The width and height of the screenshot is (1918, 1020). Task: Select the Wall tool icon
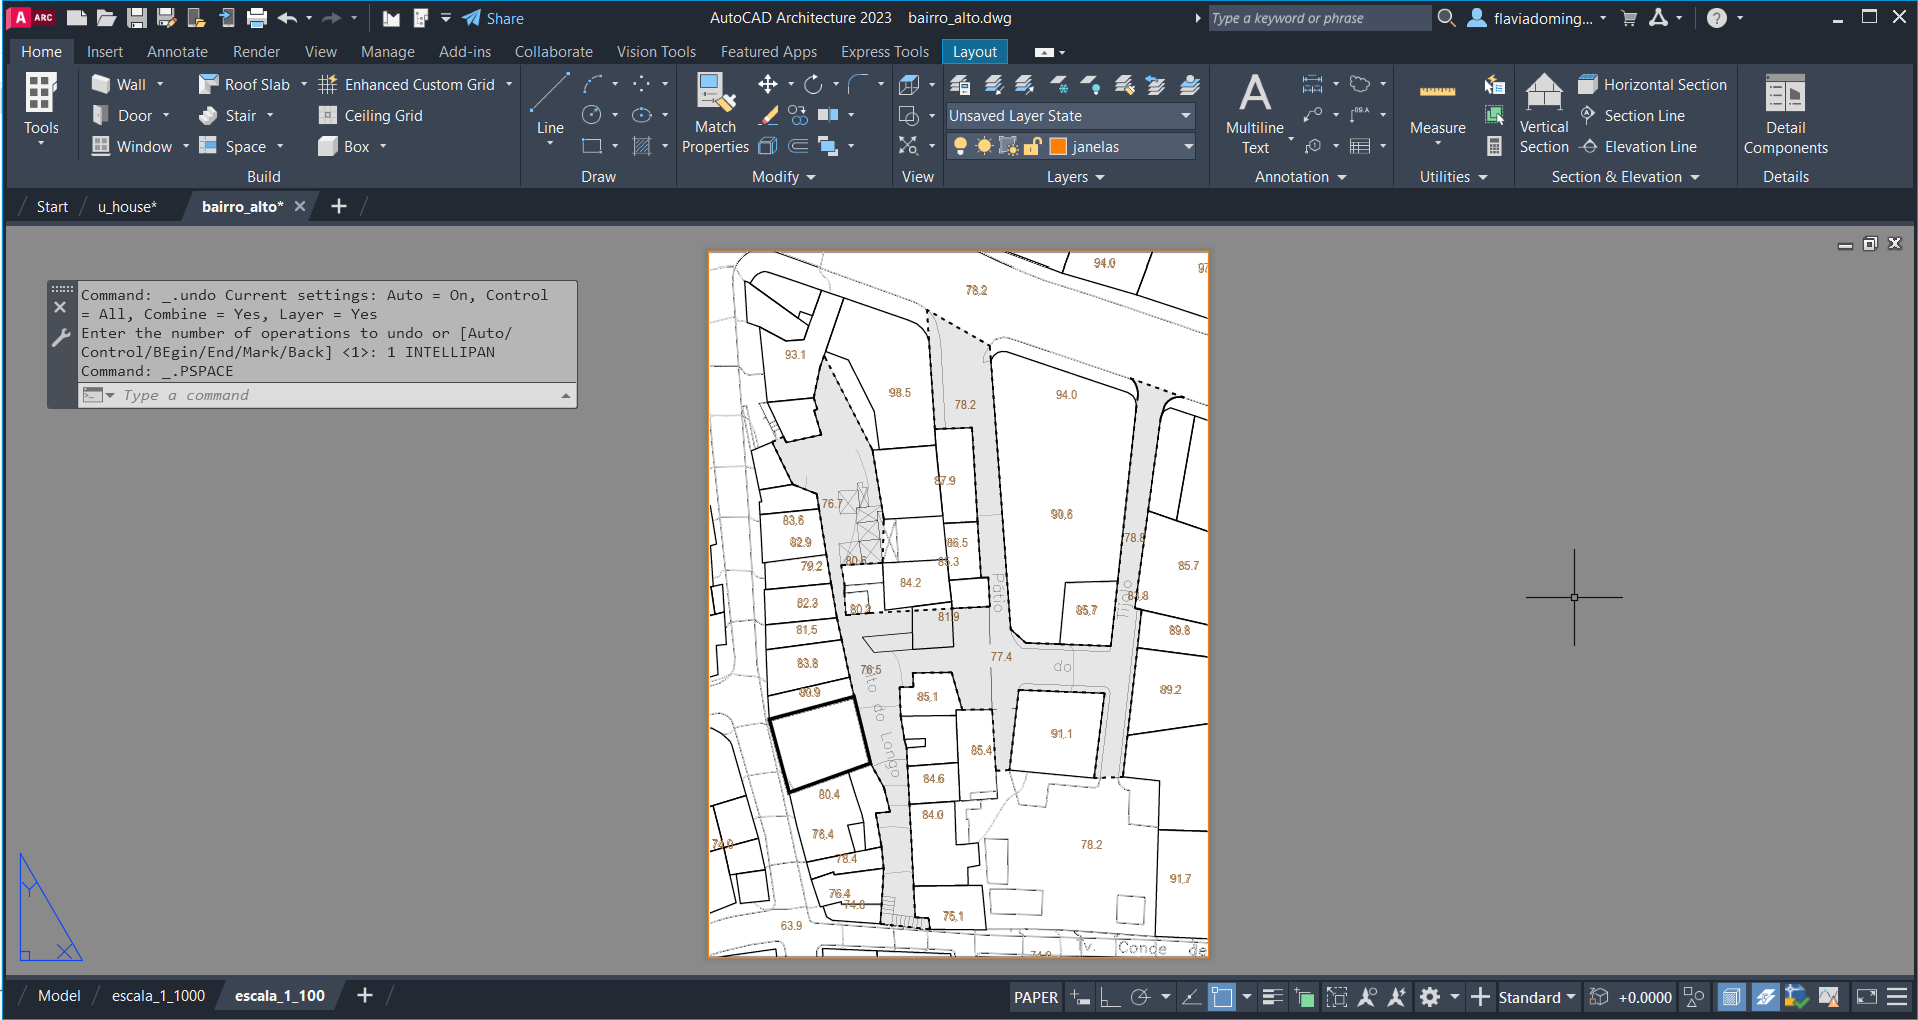(x=101, y=85)
